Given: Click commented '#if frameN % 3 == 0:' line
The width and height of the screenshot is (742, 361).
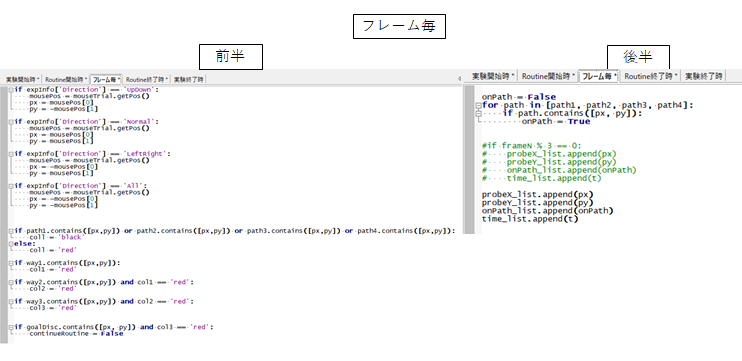Looking at the screenshot, I should click(x=532, y=146).
